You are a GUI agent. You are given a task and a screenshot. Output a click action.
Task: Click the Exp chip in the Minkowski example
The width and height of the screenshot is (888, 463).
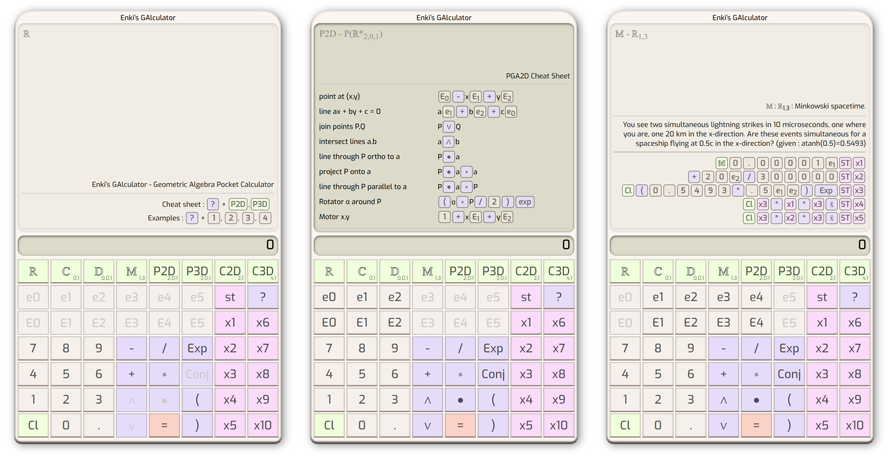point(826,191)
